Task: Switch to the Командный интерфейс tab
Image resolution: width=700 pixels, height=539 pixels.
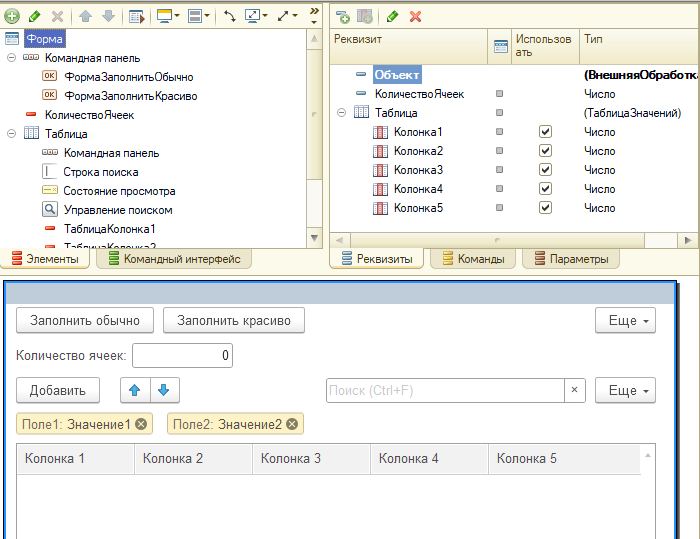Action: tap(174, 259)
